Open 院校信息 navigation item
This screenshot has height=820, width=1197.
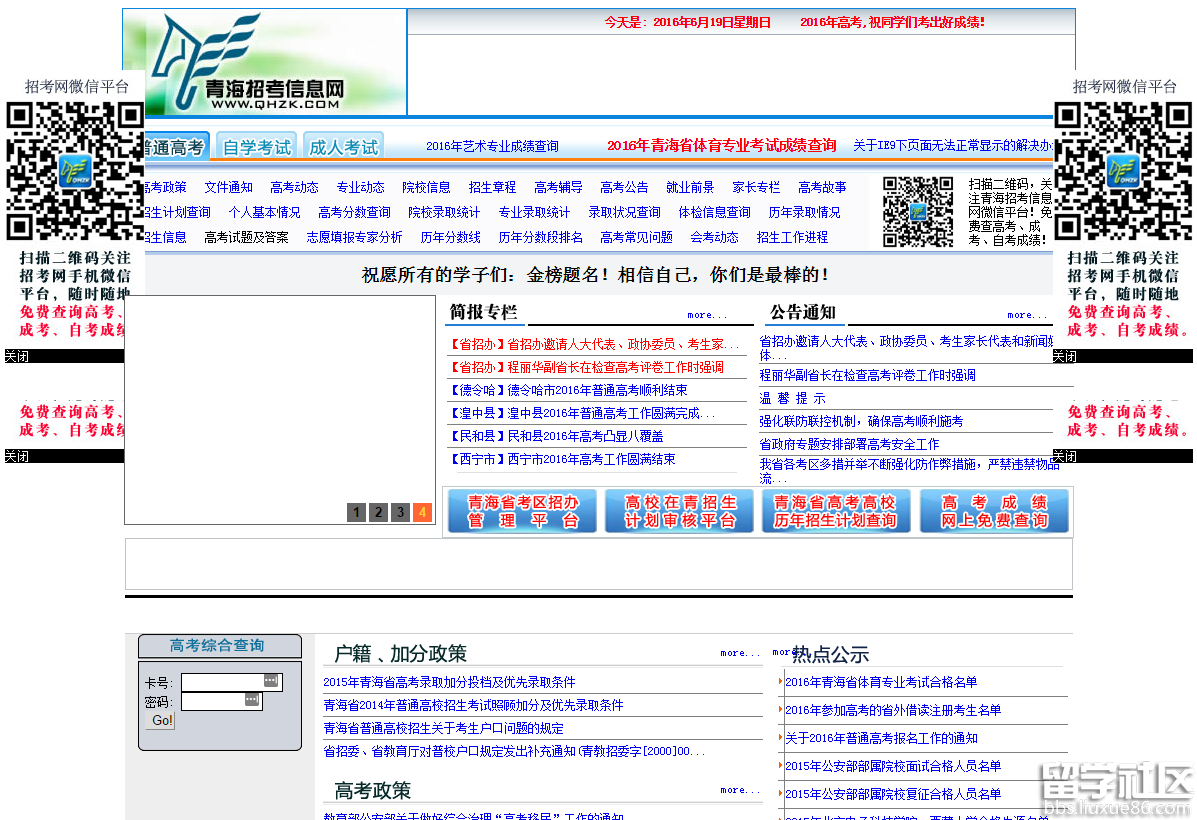[x=426, y=187]
